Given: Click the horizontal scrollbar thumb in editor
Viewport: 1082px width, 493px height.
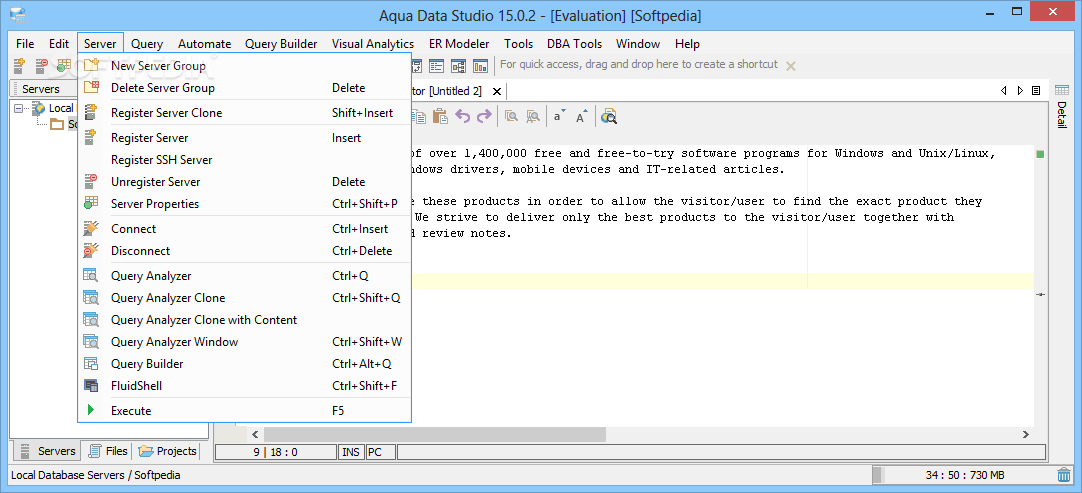Looking at the screenshot, I should (435, 434).
